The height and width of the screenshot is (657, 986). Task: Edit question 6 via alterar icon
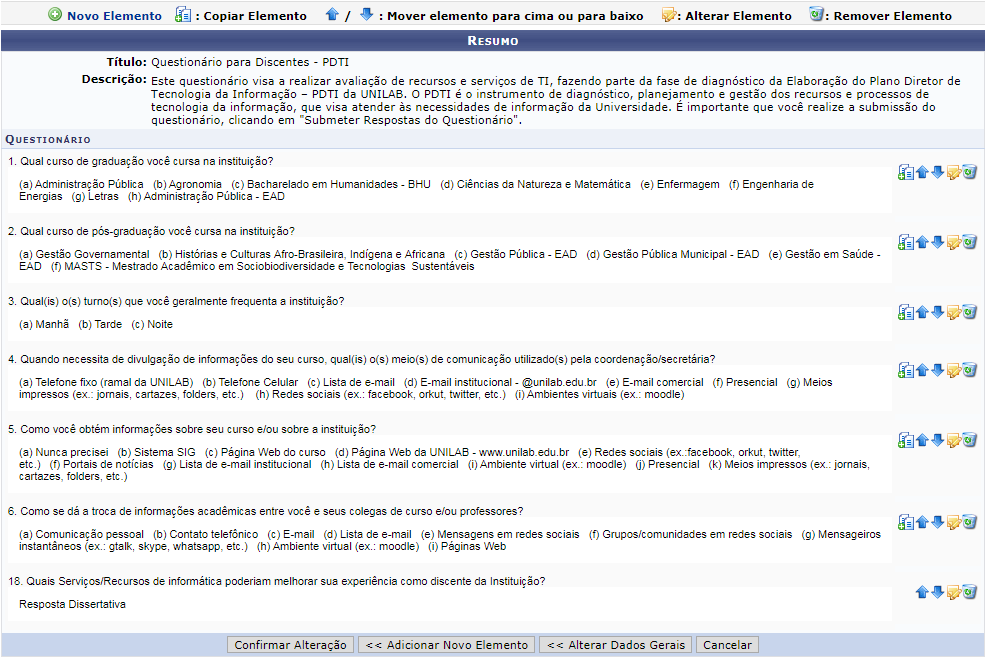click(x=953, y=519)
